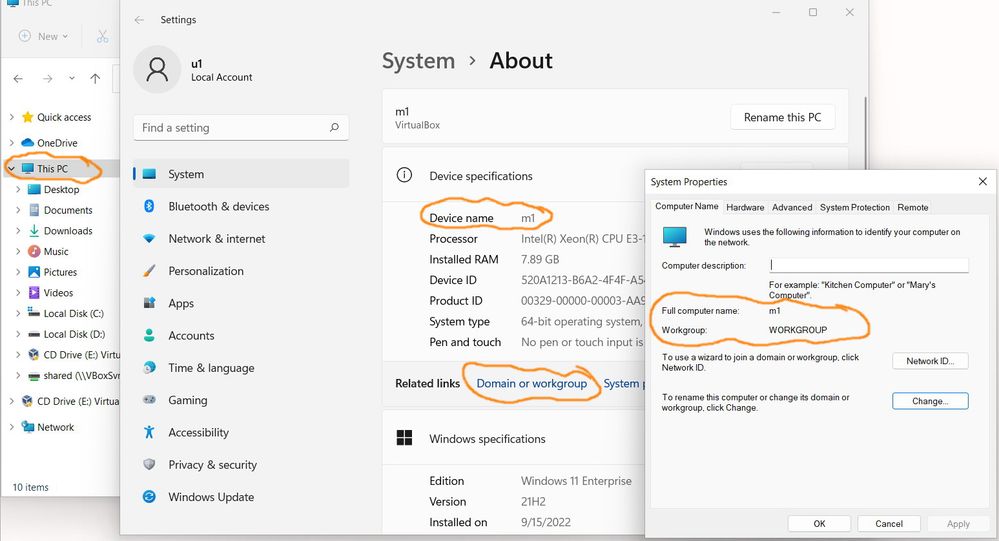Open the Domain or workgroup link
Image resolution: width=999 pixels, height=541 pixels.
(x=531, y=383)
